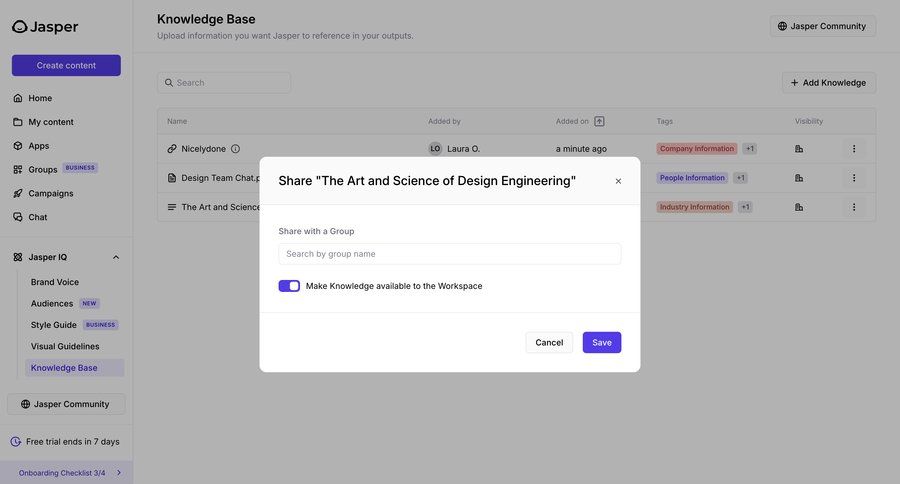Click the Tags column header
Image resolution: width=900 pixels, height=484 pixels.
click(x=665, y=121)
